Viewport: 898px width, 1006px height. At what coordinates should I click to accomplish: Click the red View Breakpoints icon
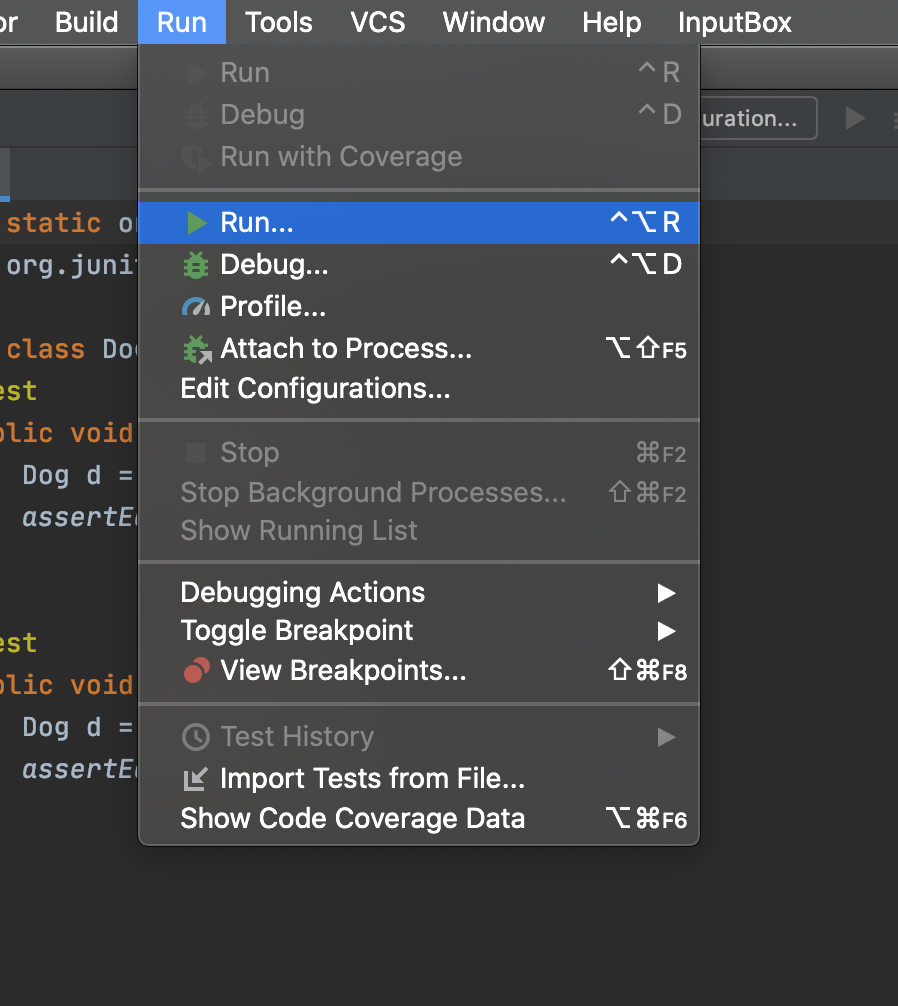click(197, 671)
